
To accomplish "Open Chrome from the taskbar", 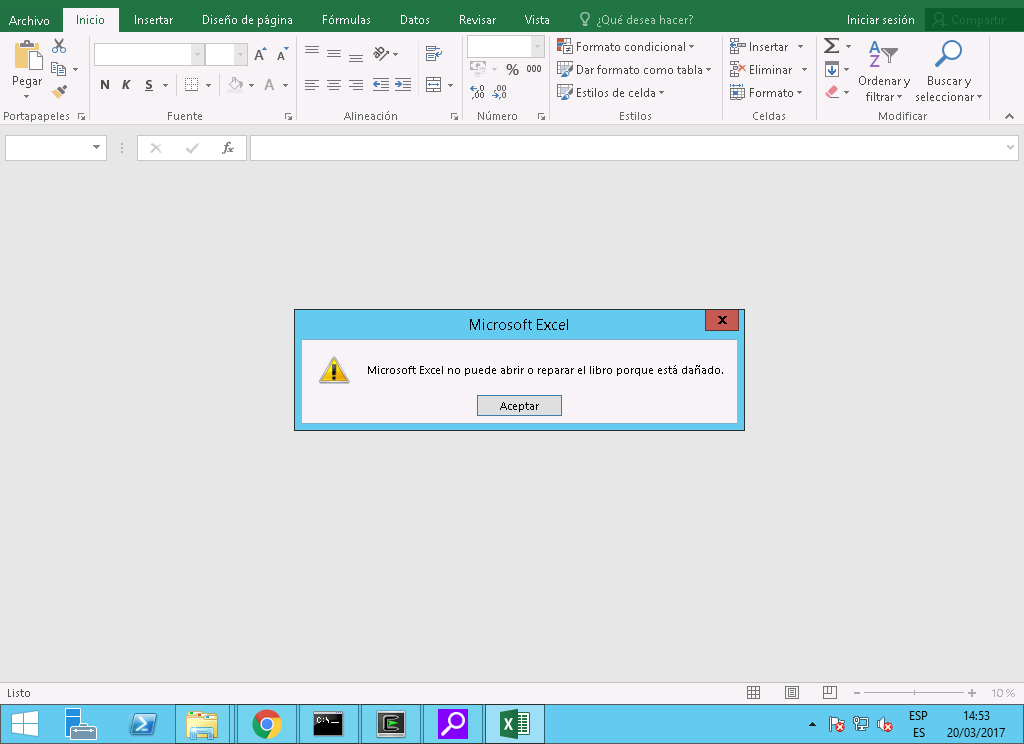I will click(x=266, y=724).
